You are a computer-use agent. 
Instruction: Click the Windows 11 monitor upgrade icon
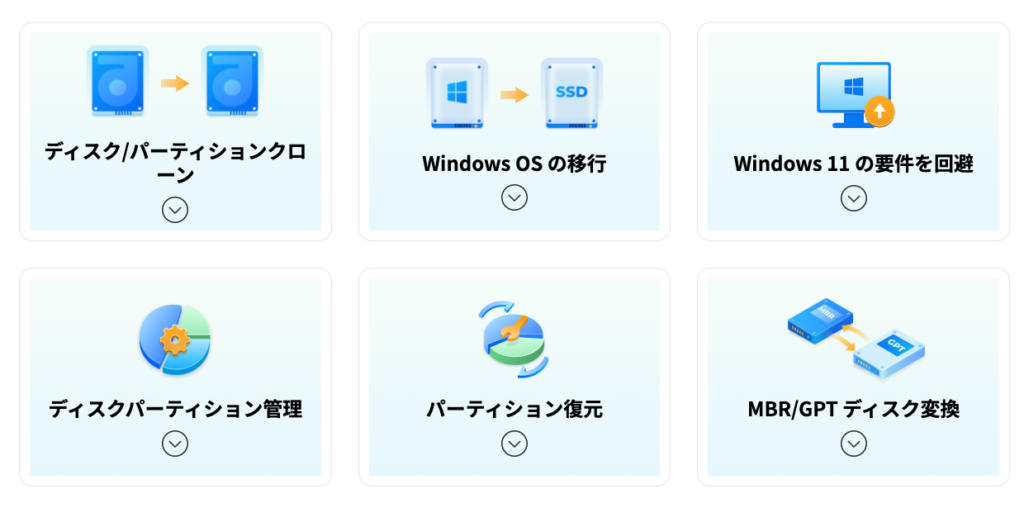point(856,95)
